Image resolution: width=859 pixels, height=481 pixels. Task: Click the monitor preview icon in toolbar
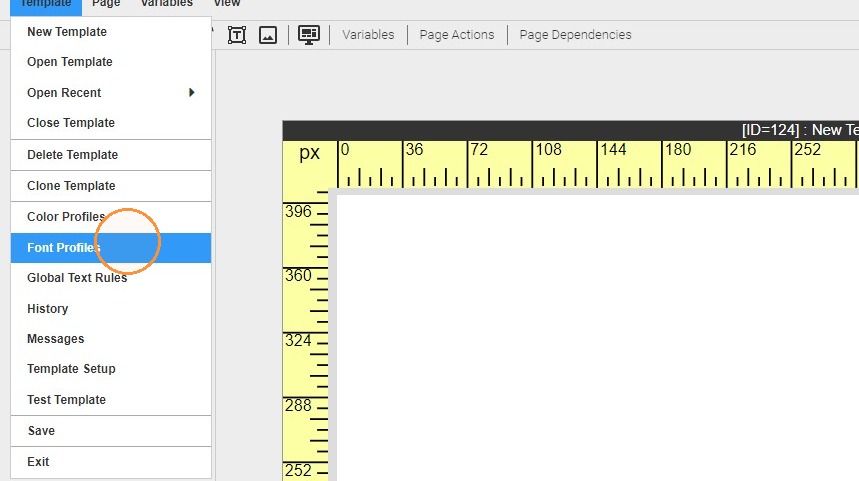coord(309,35)
